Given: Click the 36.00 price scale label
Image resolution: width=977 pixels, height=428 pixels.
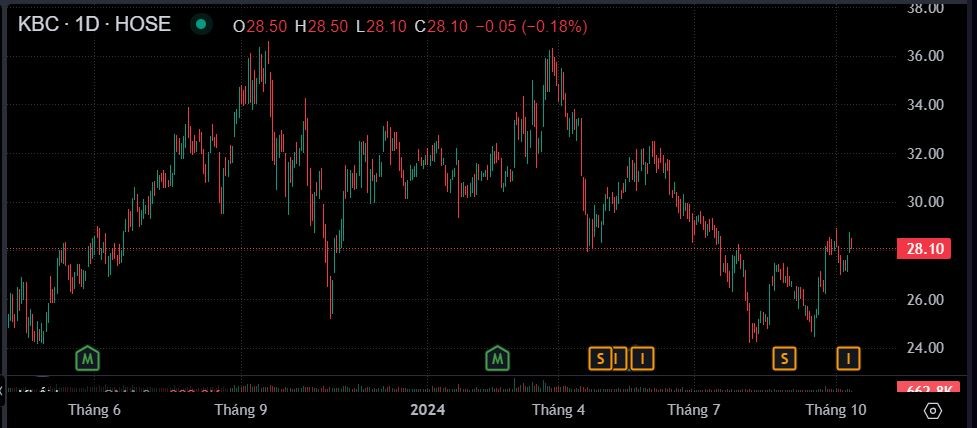Looking at the screenshot, I should coord(925,56).
